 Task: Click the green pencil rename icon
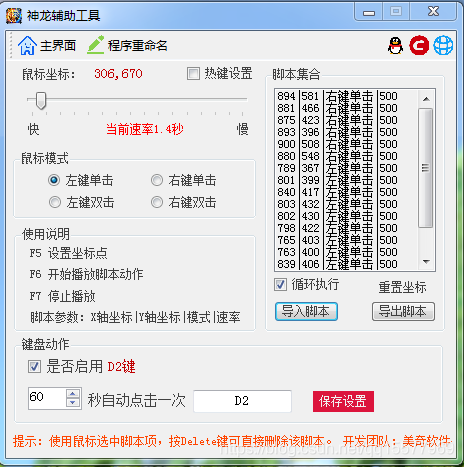95,45
